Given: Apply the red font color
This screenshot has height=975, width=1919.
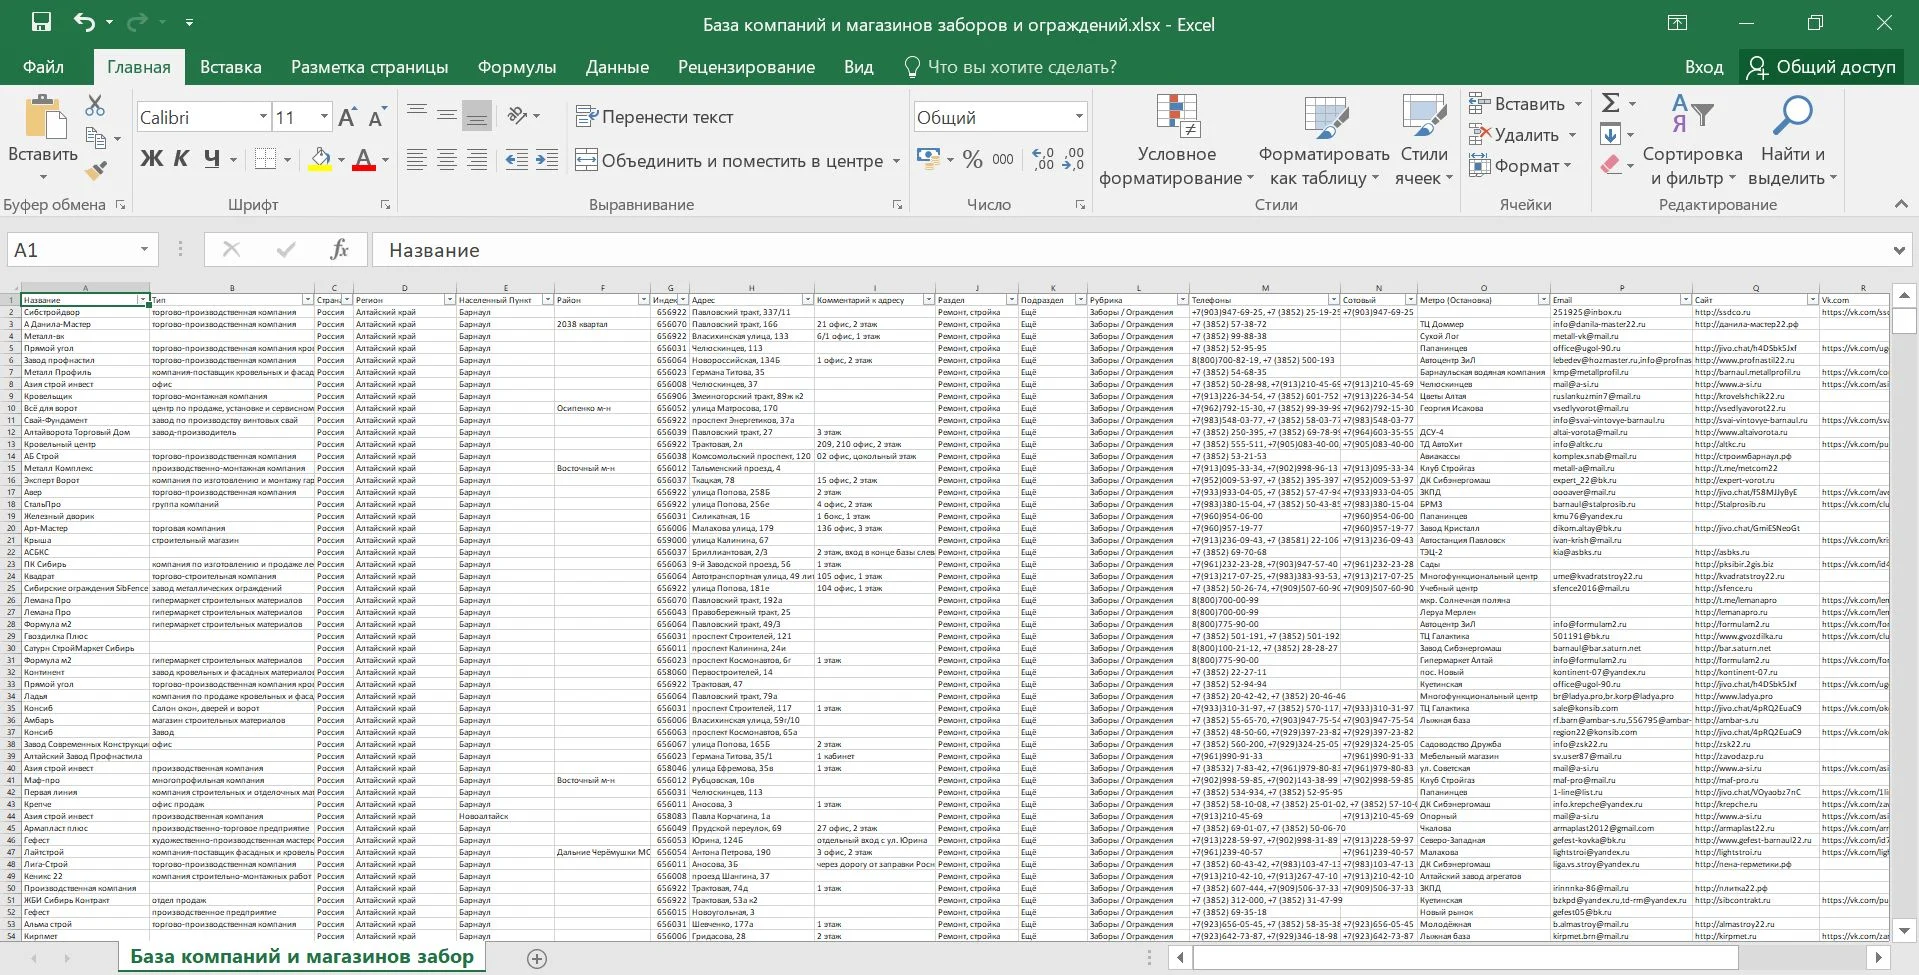Looking at the screenshot, I should [x=364, y=159].
